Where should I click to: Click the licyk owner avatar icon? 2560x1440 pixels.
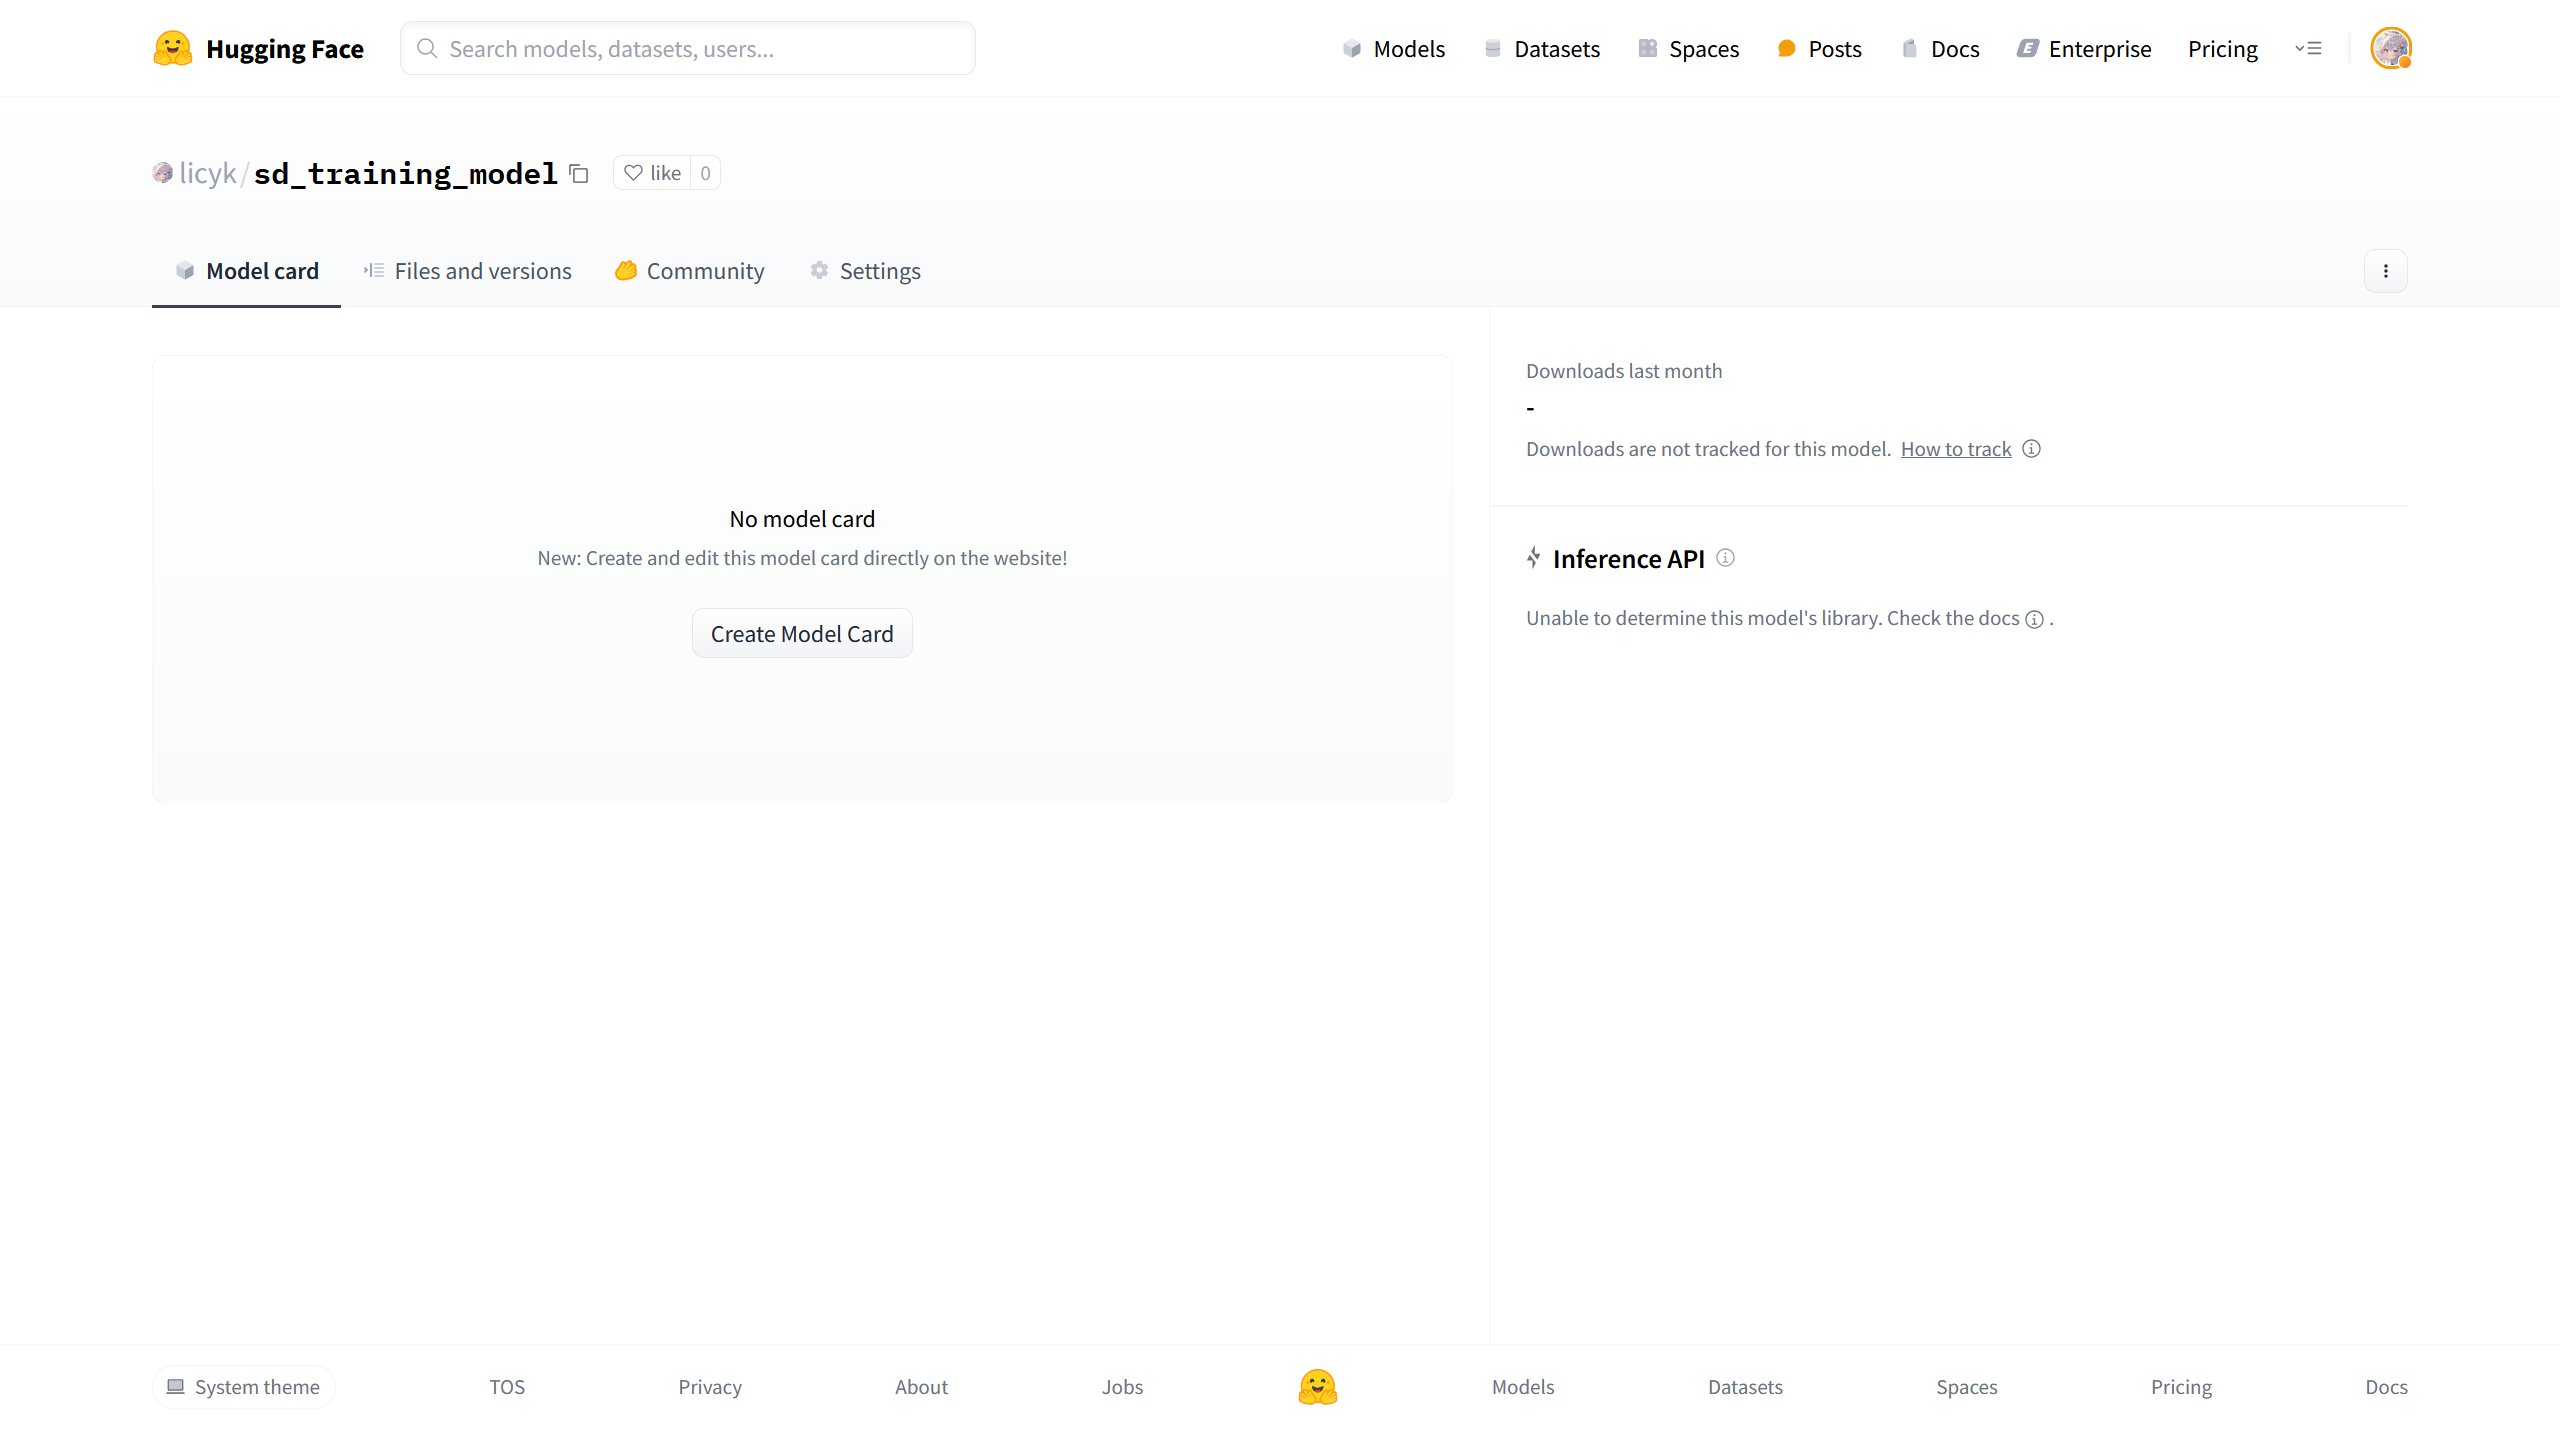click(x=162, y=173)
